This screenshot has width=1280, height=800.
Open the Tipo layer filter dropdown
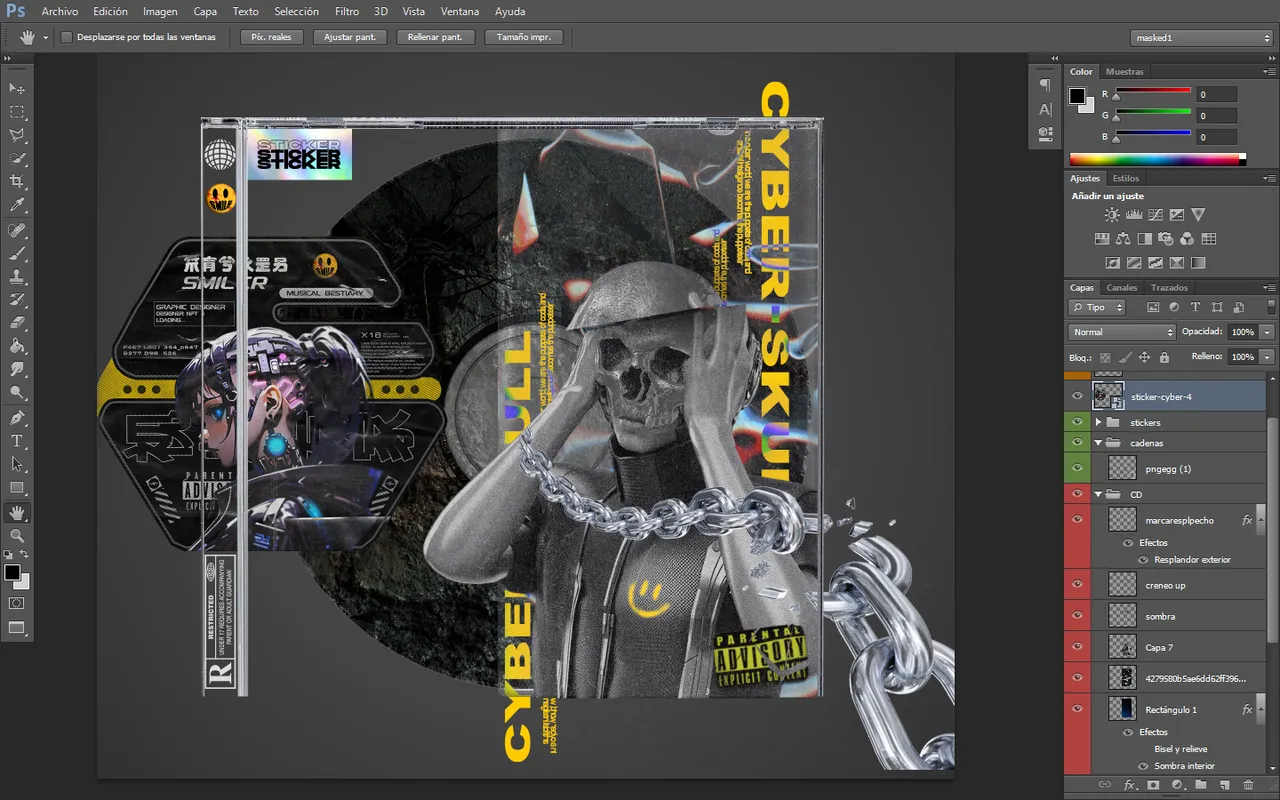click(1097, 307)
